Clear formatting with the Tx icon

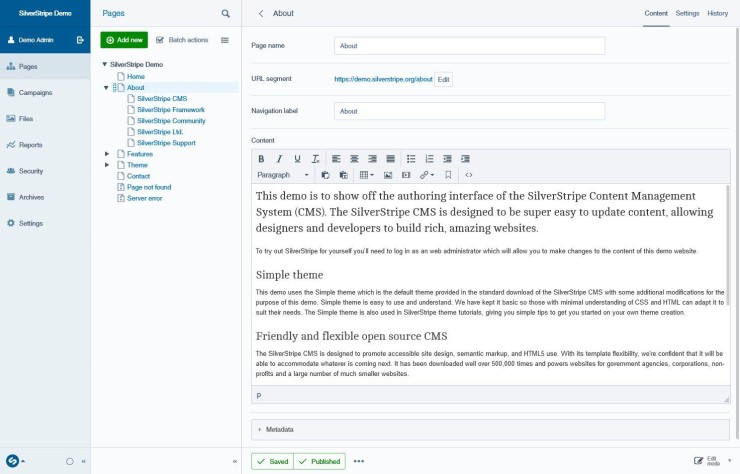(315, 159)
